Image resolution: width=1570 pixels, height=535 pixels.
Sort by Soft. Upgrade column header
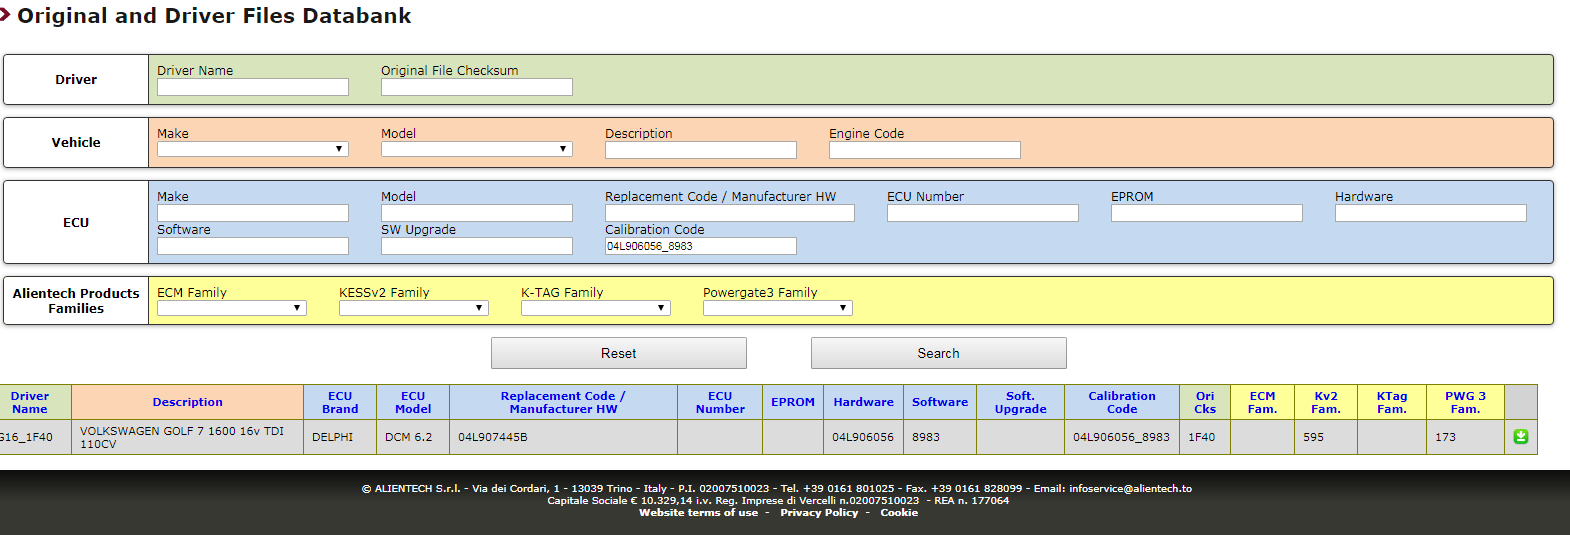(x=1020, y=402)
